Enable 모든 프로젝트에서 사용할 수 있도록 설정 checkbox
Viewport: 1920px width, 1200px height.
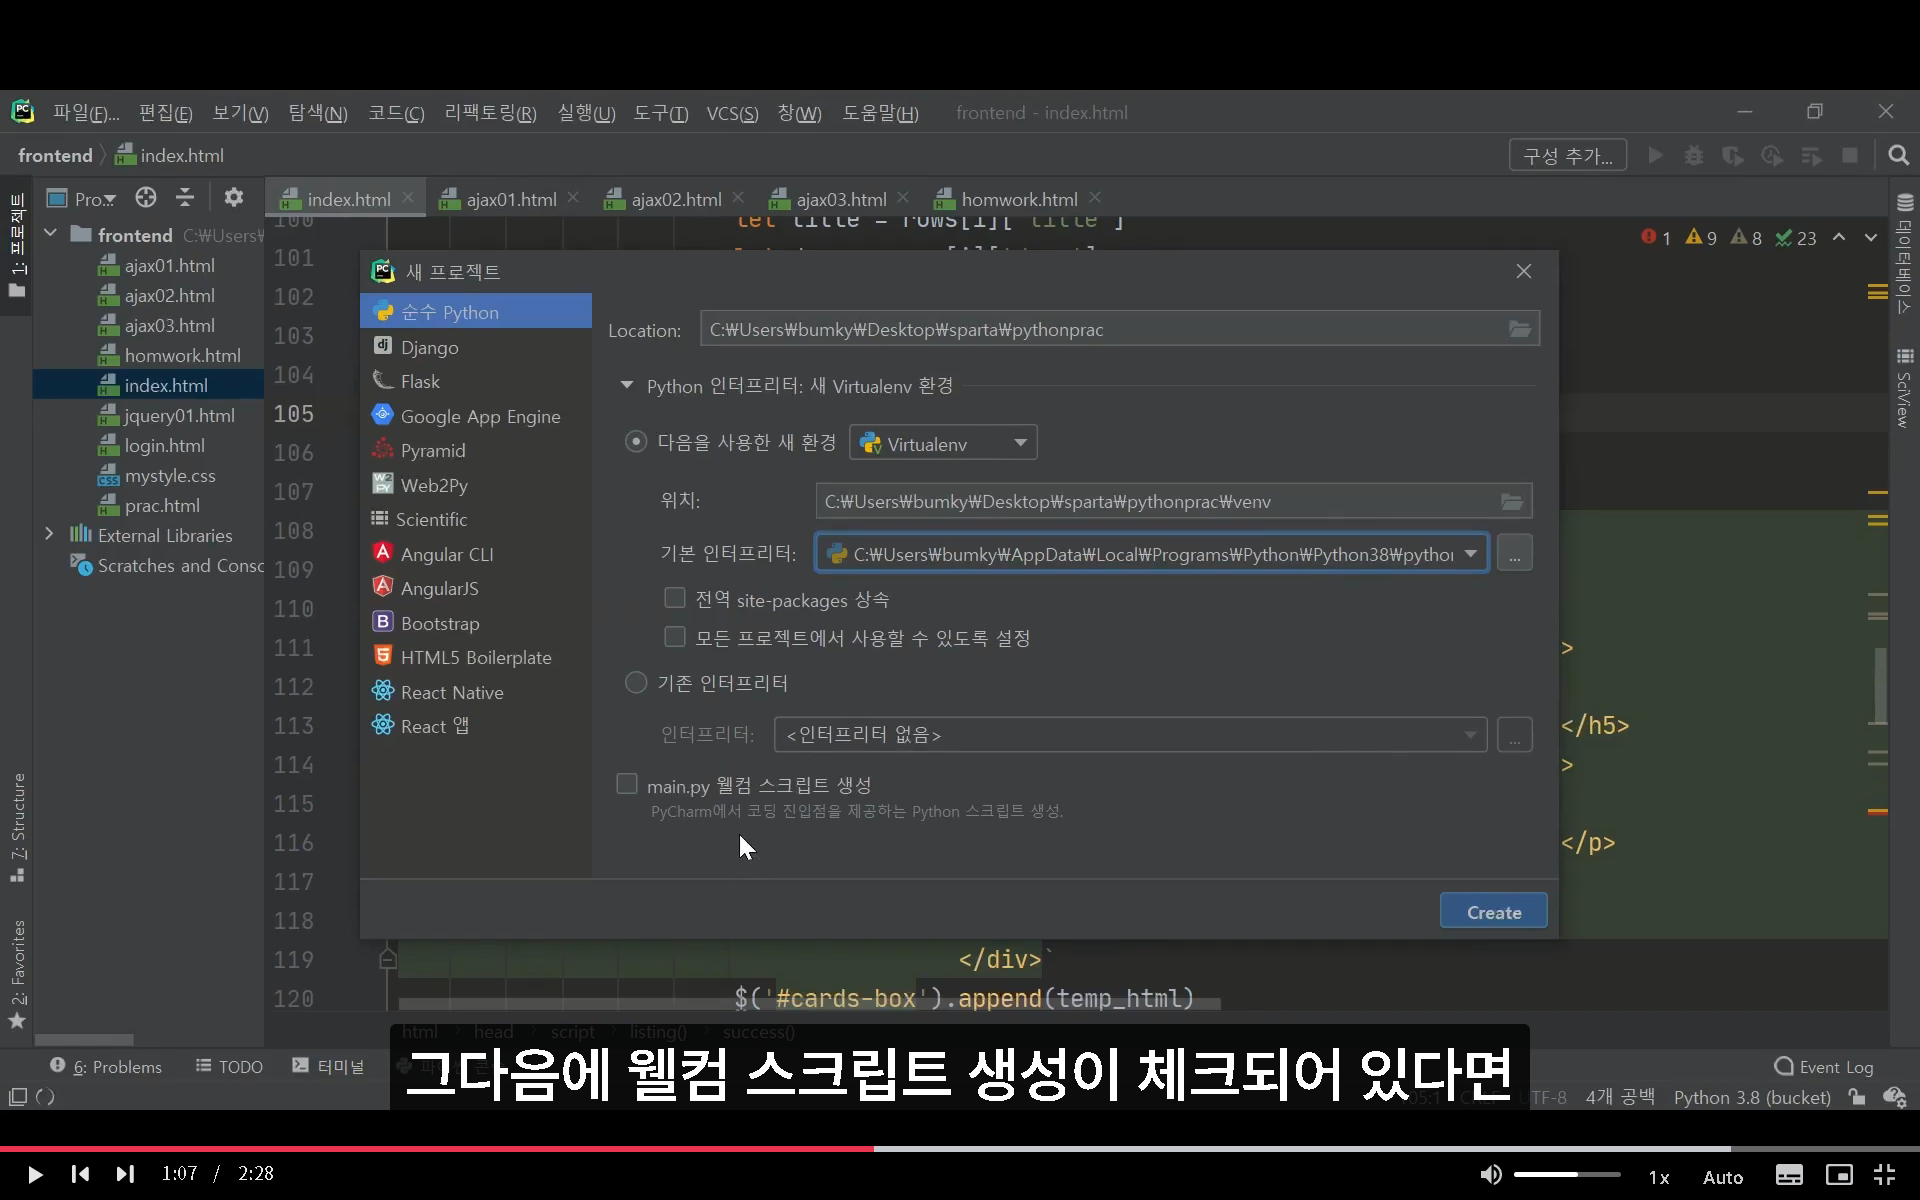tap(675, 637)
